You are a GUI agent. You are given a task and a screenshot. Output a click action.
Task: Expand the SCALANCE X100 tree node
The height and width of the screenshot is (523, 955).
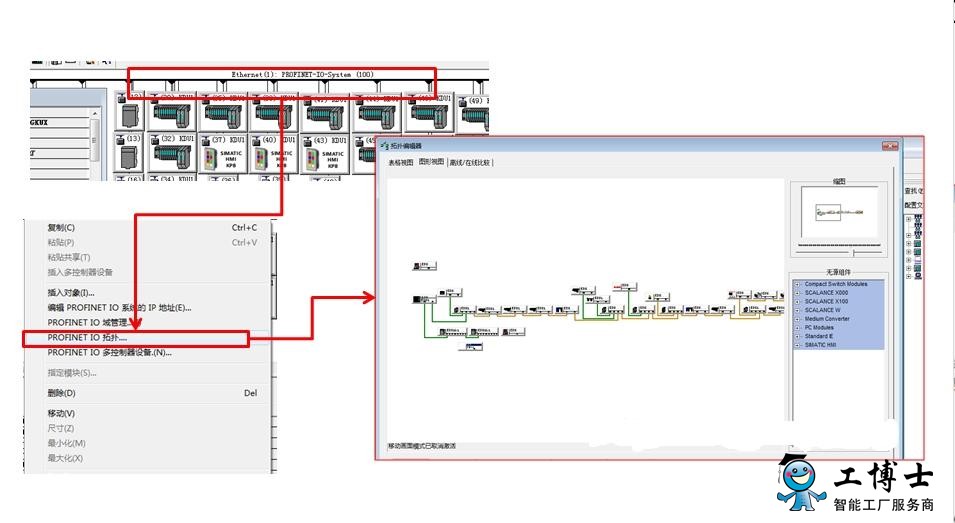click(798, 301)
